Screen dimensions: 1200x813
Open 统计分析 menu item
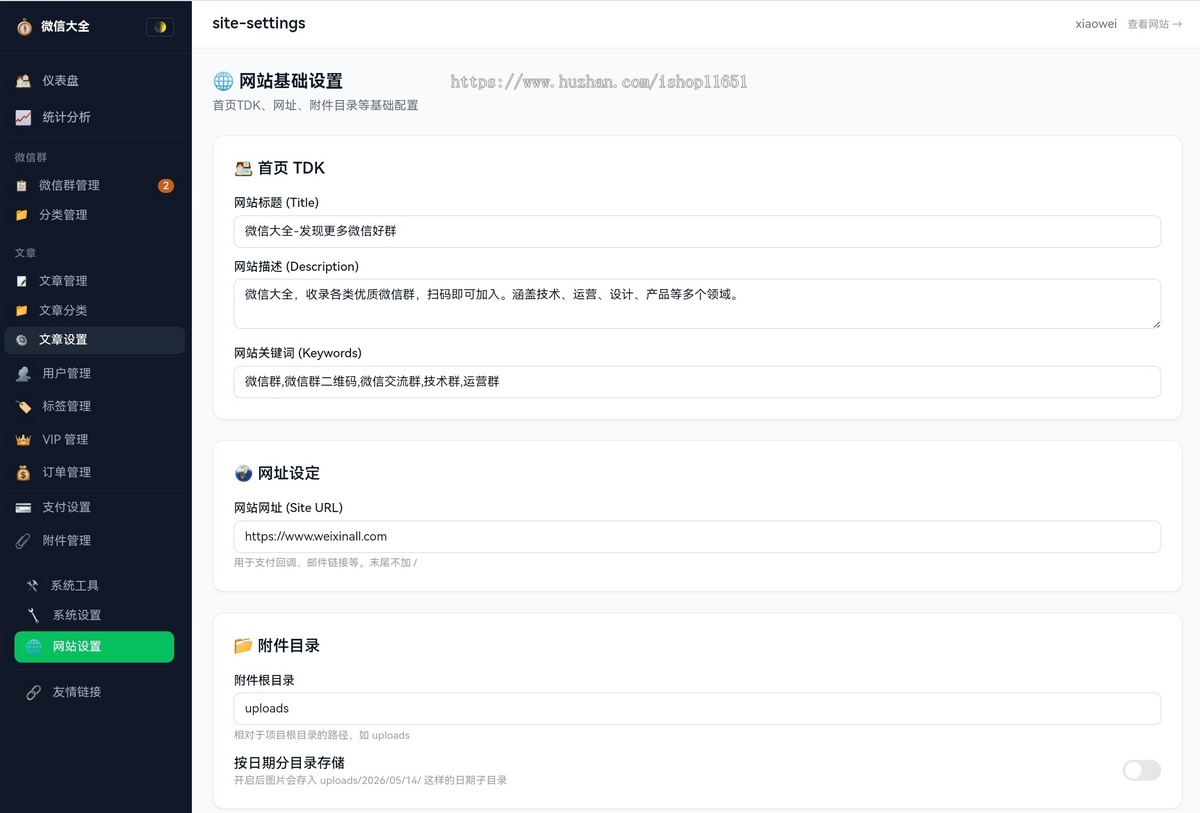click(94, 117)
